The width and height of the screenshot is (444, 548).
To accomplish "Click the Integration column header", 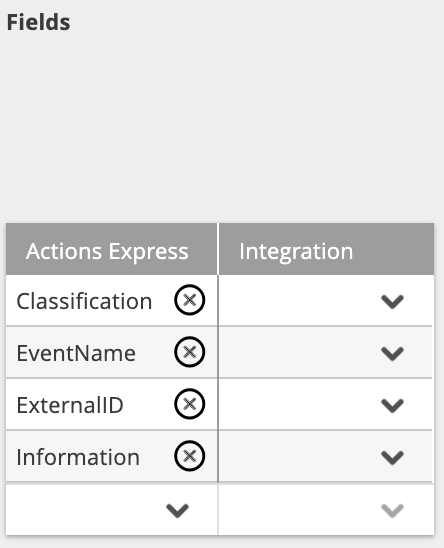I will point(327,249).
